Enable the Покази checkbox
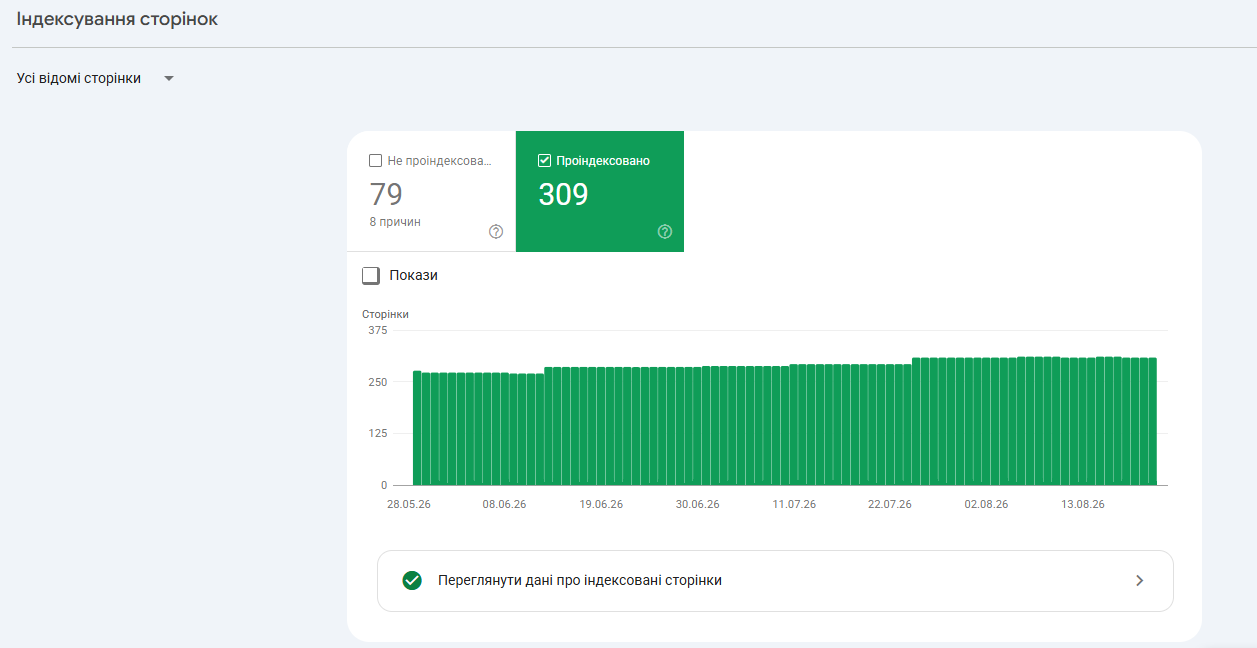1257x648 pixels. tap(371, 275)
